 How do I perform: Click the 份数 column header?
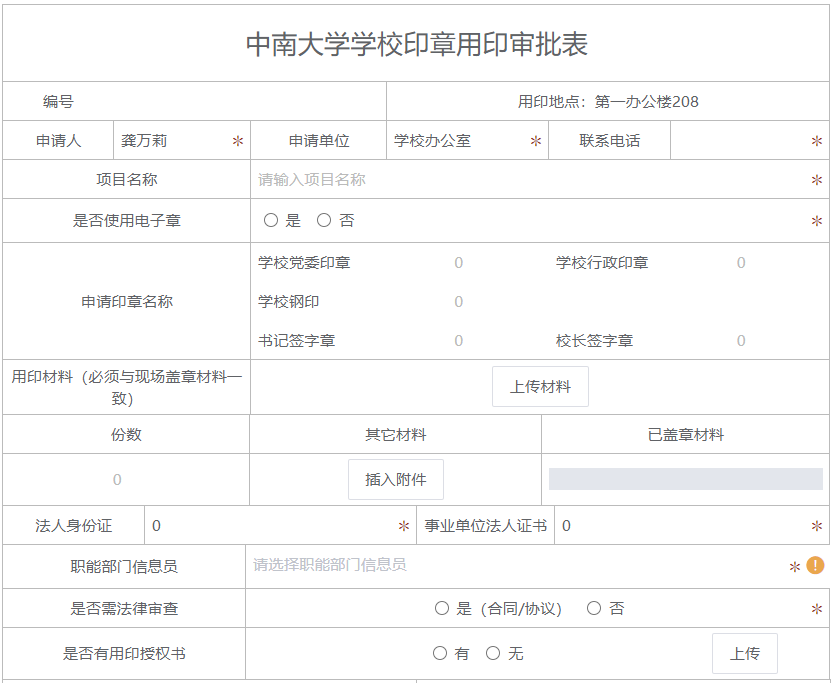[126, 435]
